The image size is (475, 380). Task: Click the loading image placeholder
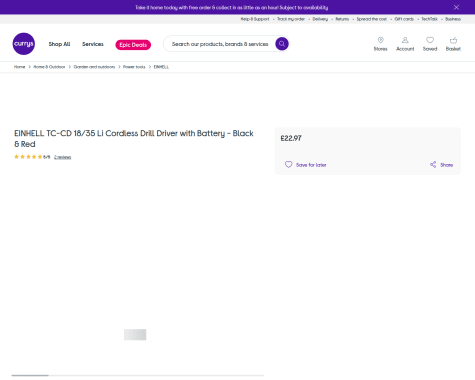tap(135, 335)
